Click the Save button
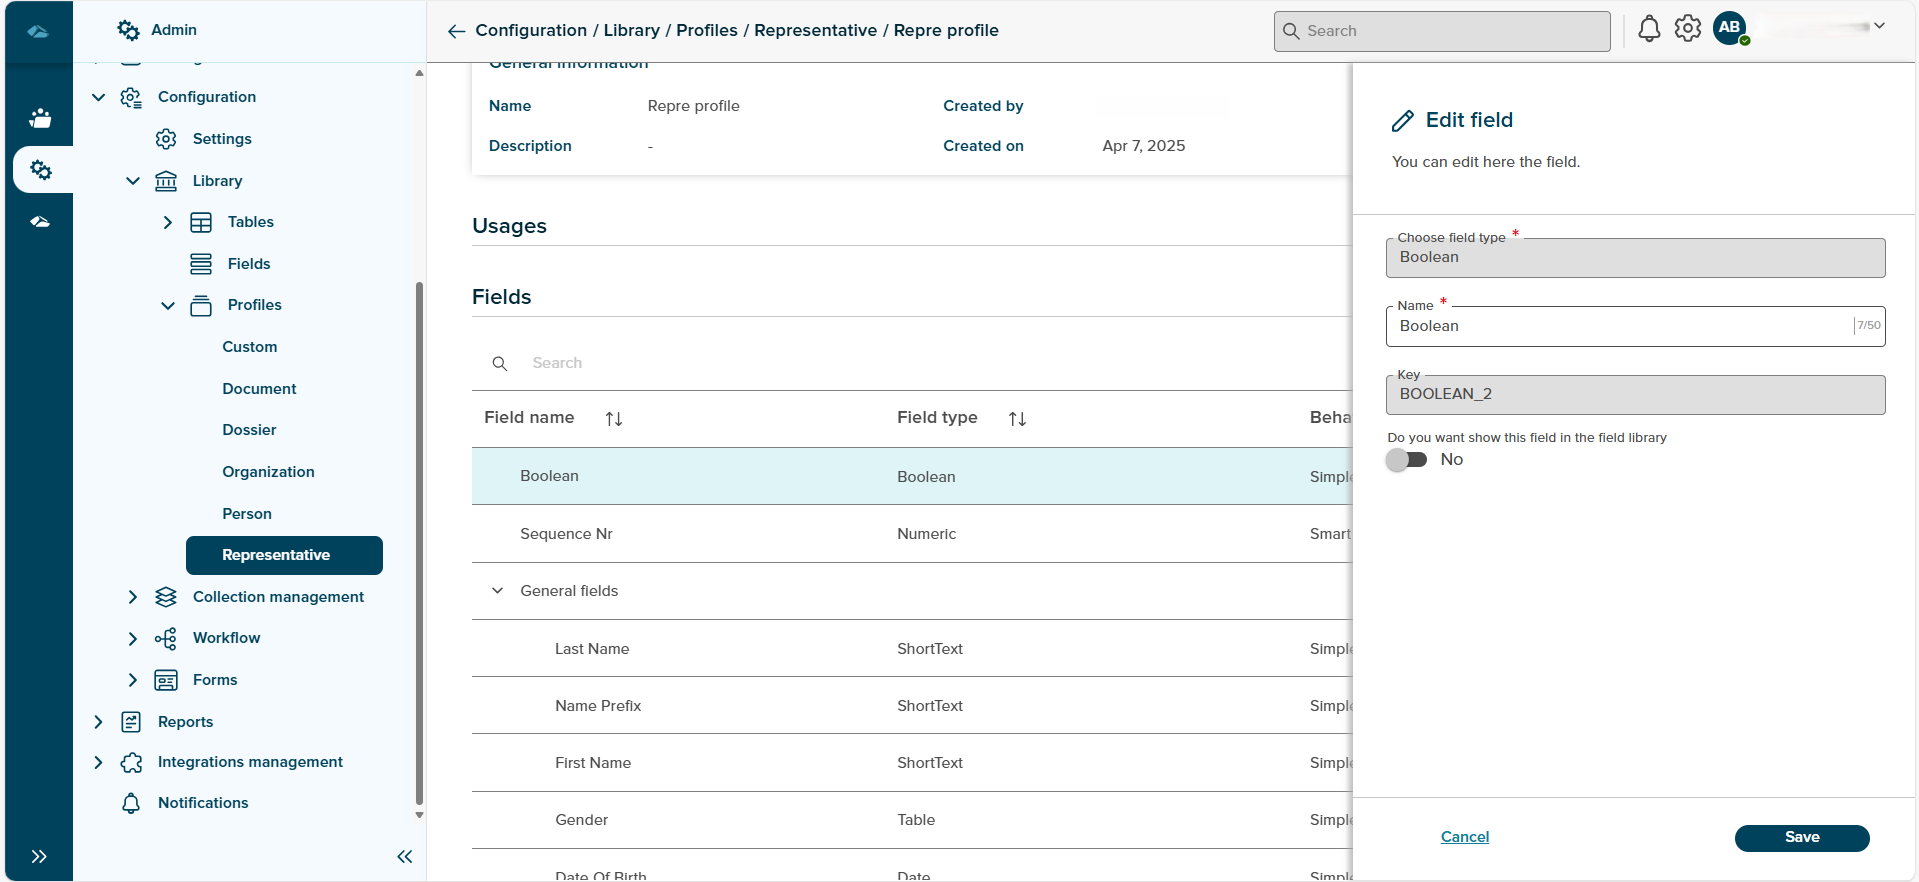Image resolution: width=1919 pixels, height=882 pixels. (1802, 838)
